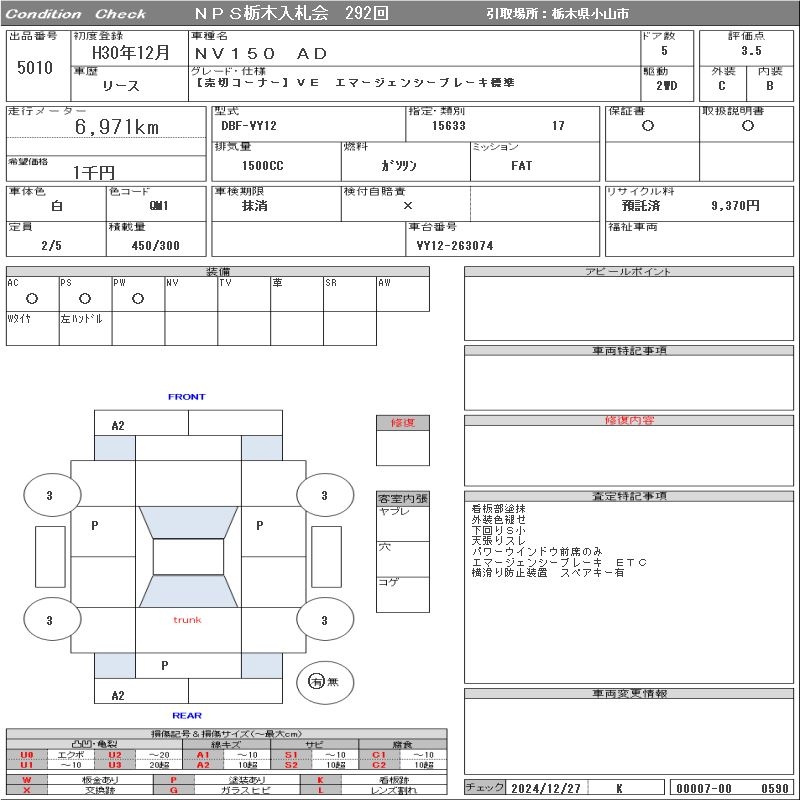Click the A2 mark on the rear bumper

click(x=118, y=696)
